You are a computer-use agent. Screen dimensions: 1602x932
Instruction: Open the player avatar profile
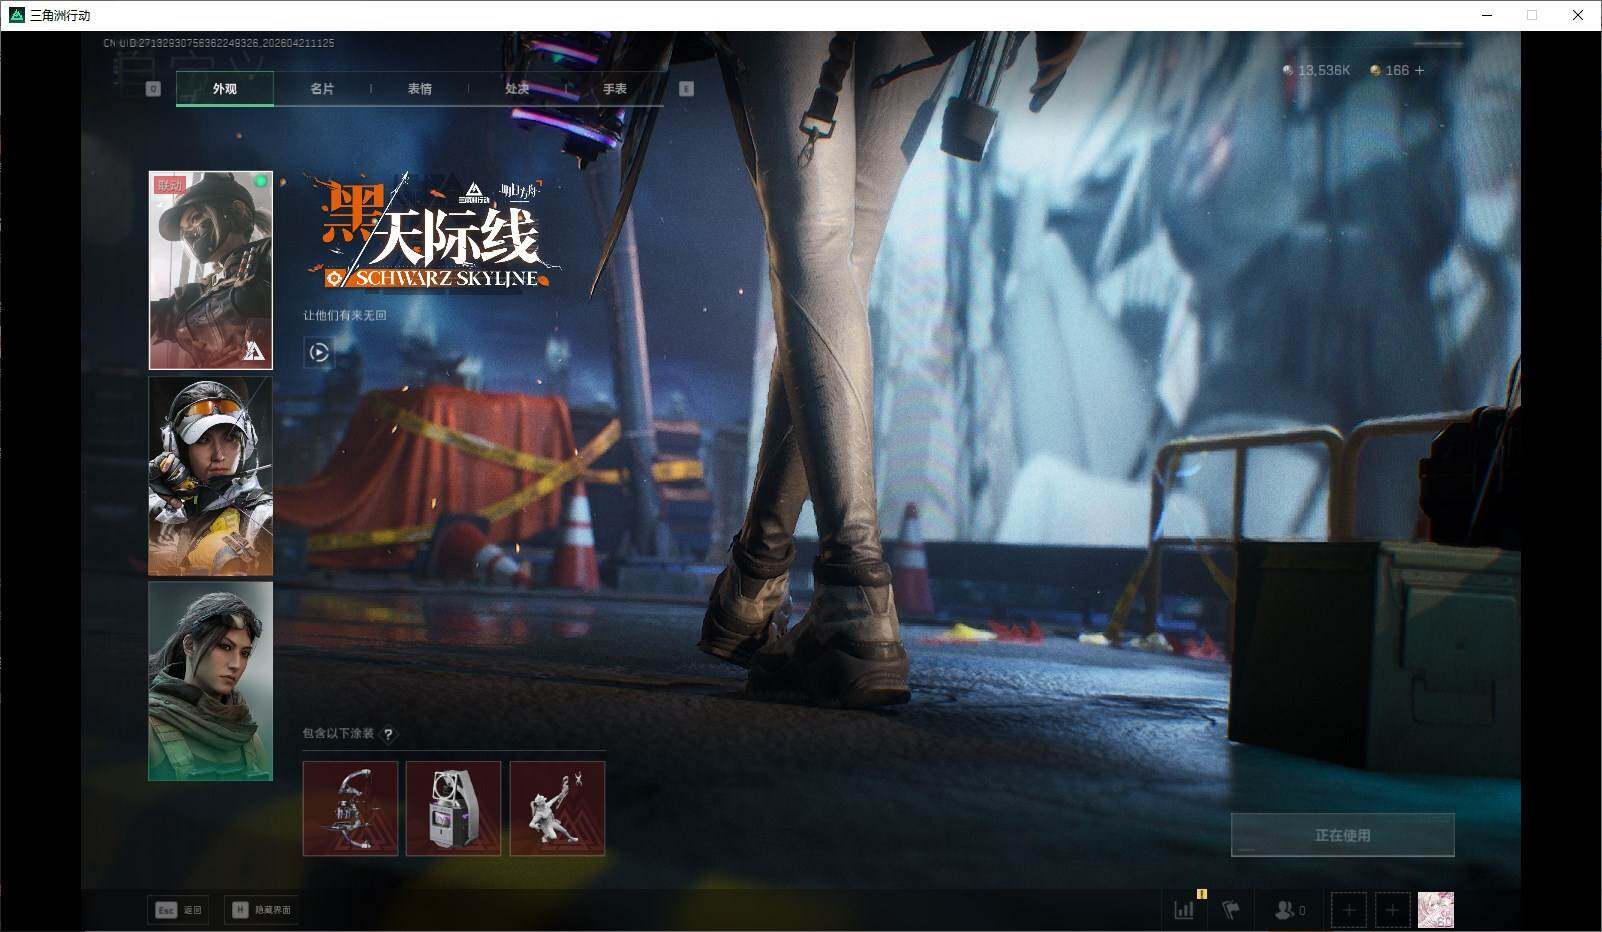click(x=1436, y=910)
